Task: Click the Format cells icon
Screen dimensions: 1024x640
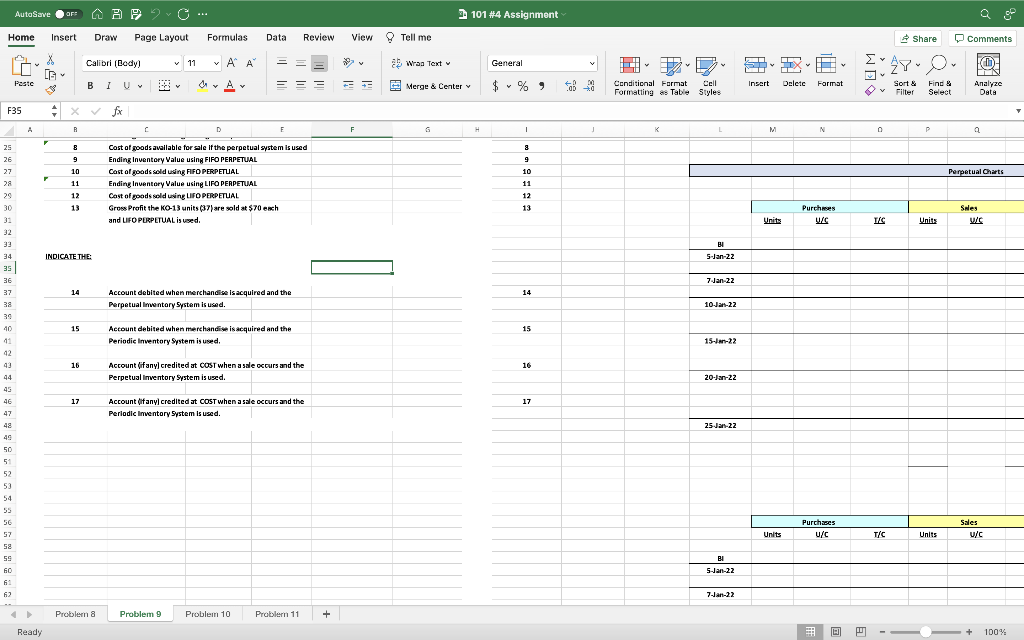Action: (826, 65)
